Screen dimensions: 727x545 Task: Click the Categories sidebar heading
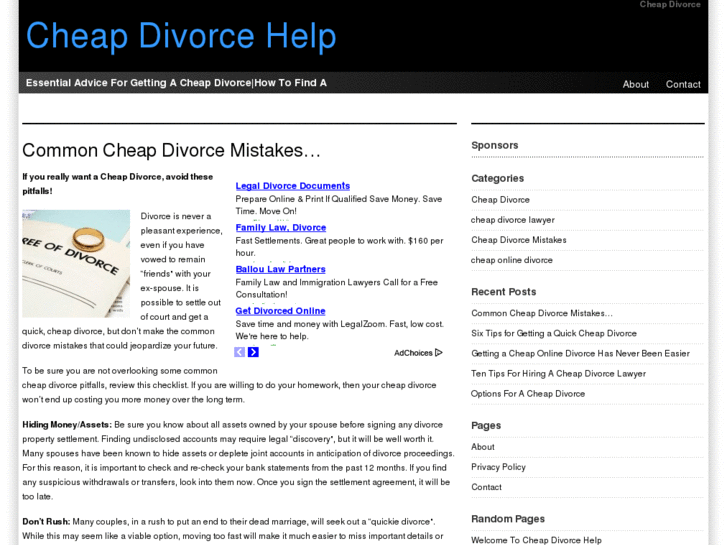[x=497, y=178]
